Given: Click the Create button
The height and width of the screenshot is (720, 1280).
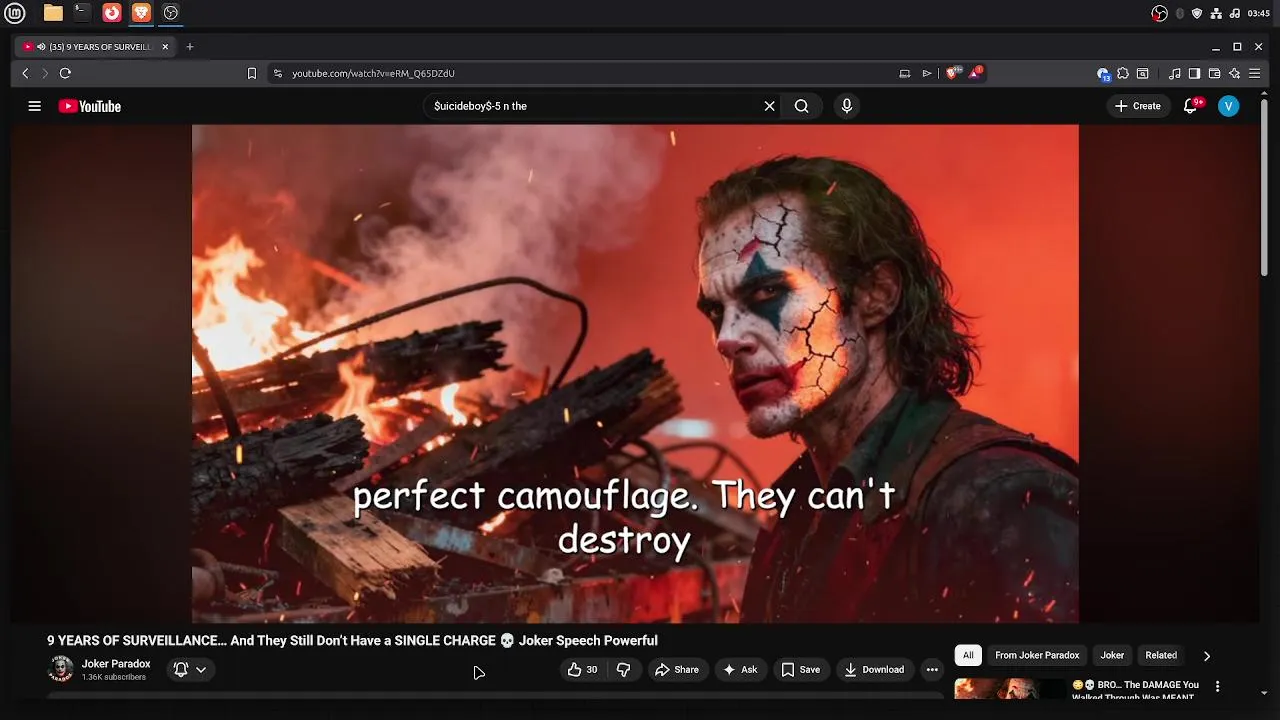Looking at the screenshot, I should pyautogui.click(x=1138, y=106).
